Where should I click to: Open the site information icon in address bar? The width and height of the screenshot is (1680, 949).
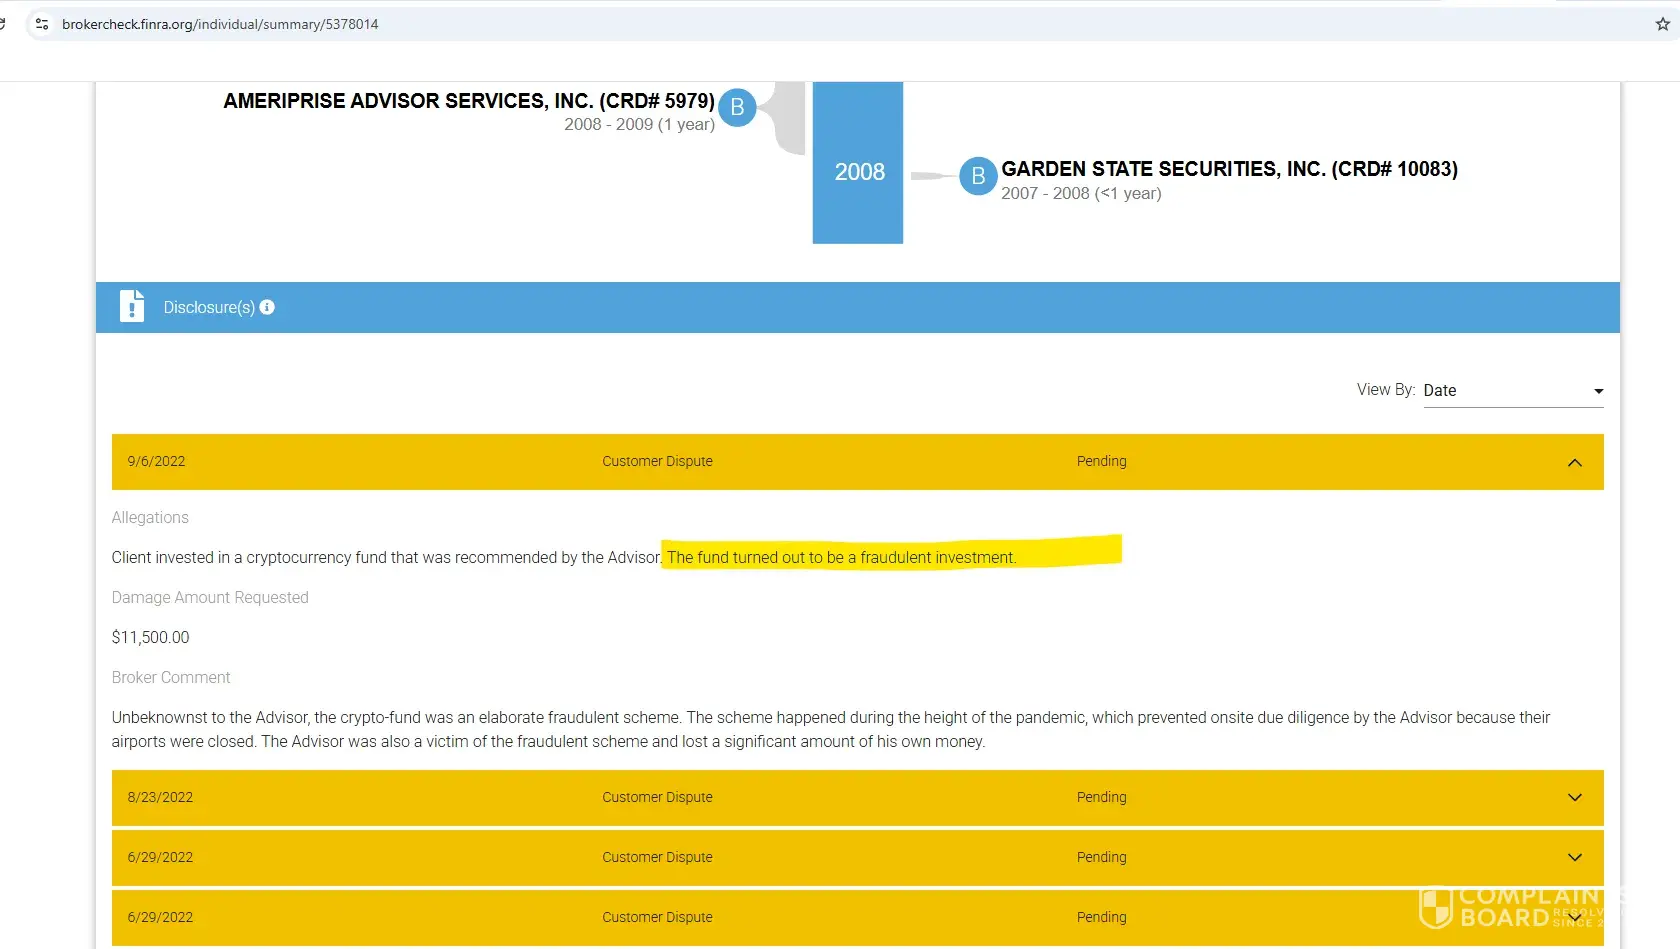(42, 24)
